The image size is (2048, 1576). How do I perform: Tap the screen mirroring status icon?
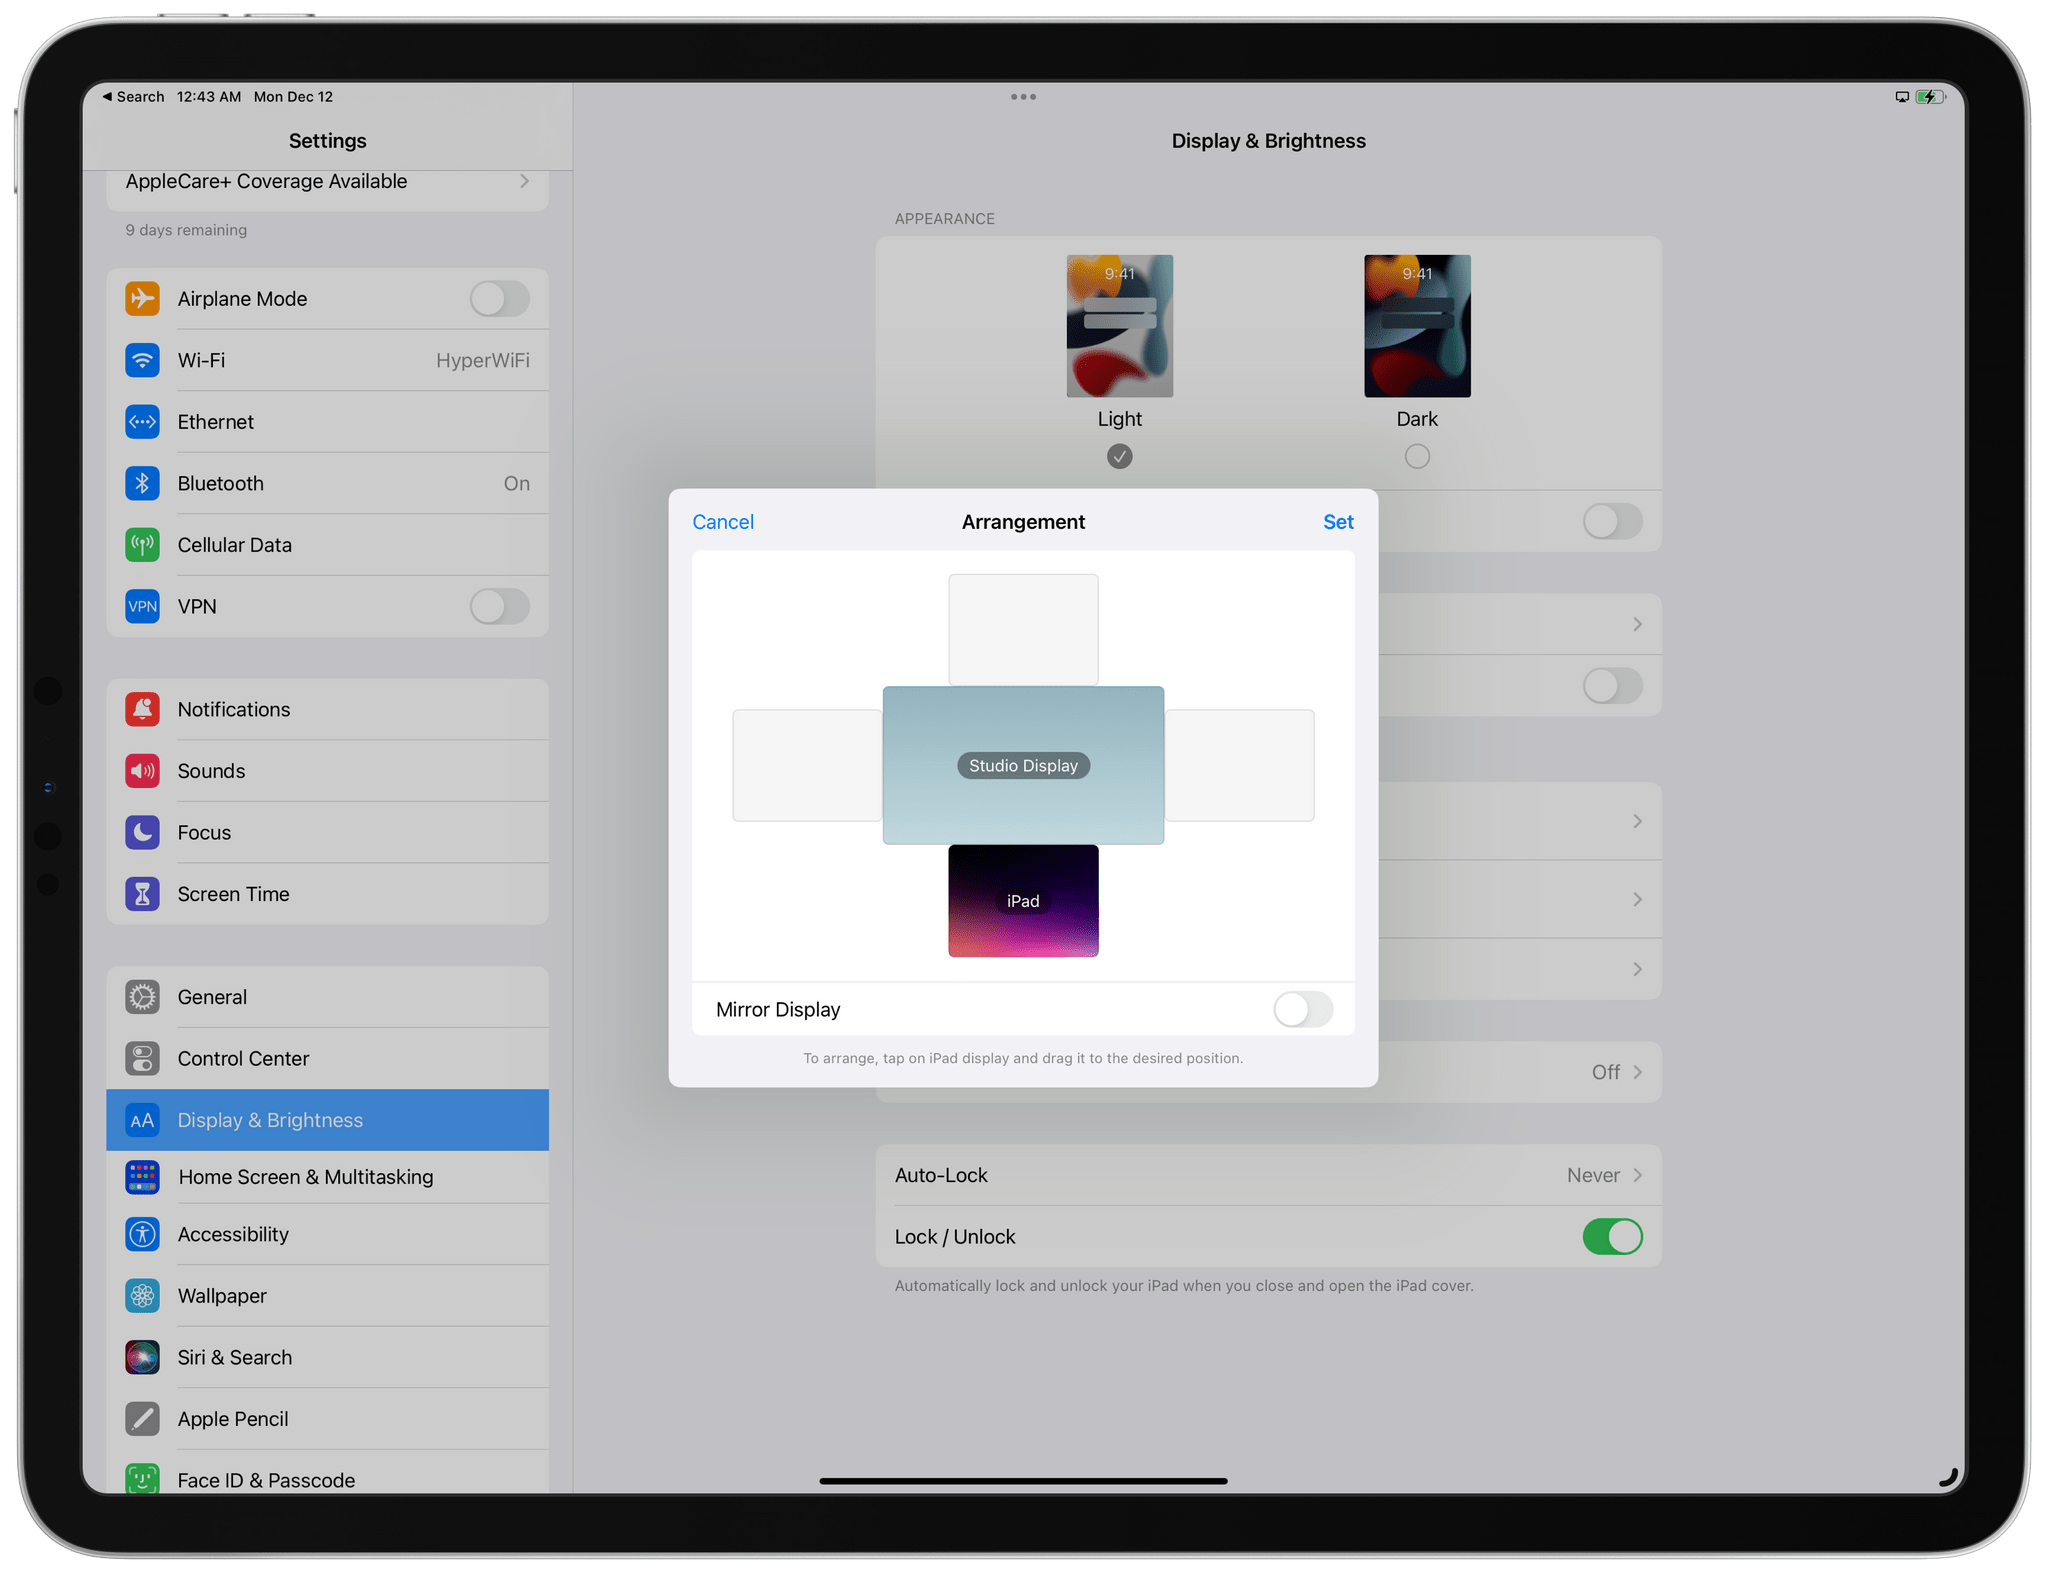[x=1902, y=97]
